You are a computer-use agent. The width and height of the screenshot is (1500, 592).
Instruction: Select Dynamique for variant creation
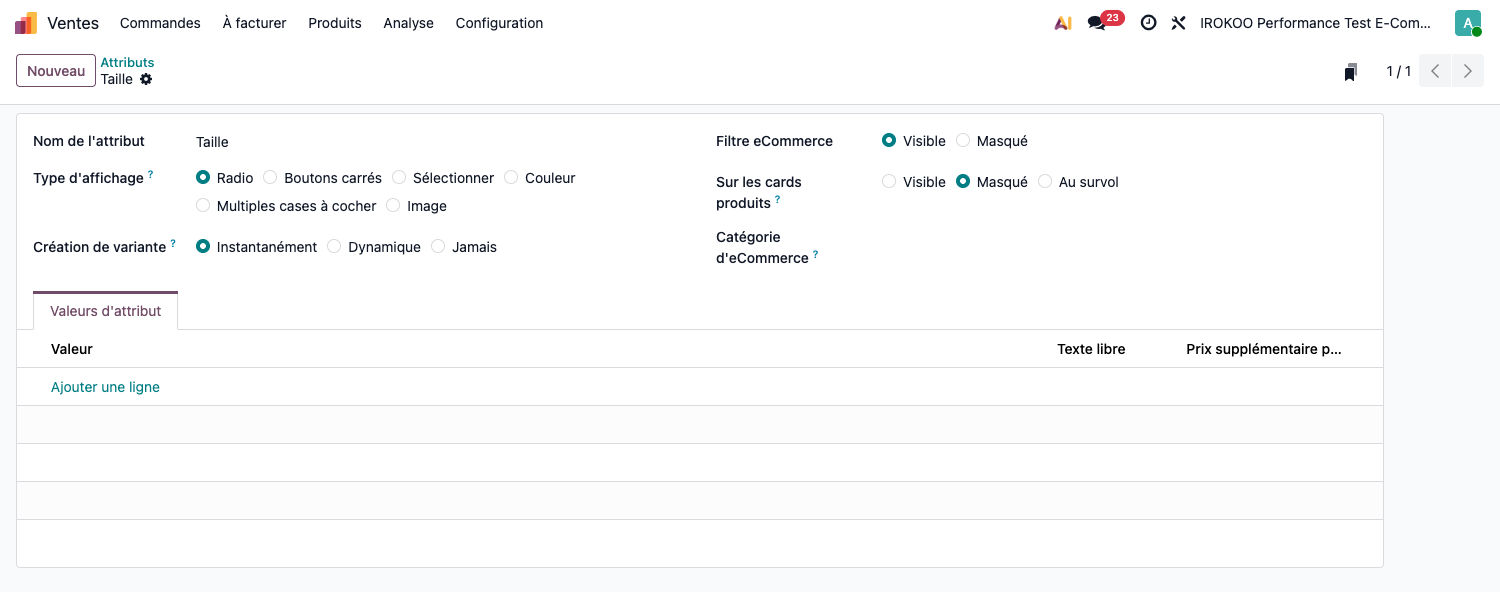[x=374, y=247]
